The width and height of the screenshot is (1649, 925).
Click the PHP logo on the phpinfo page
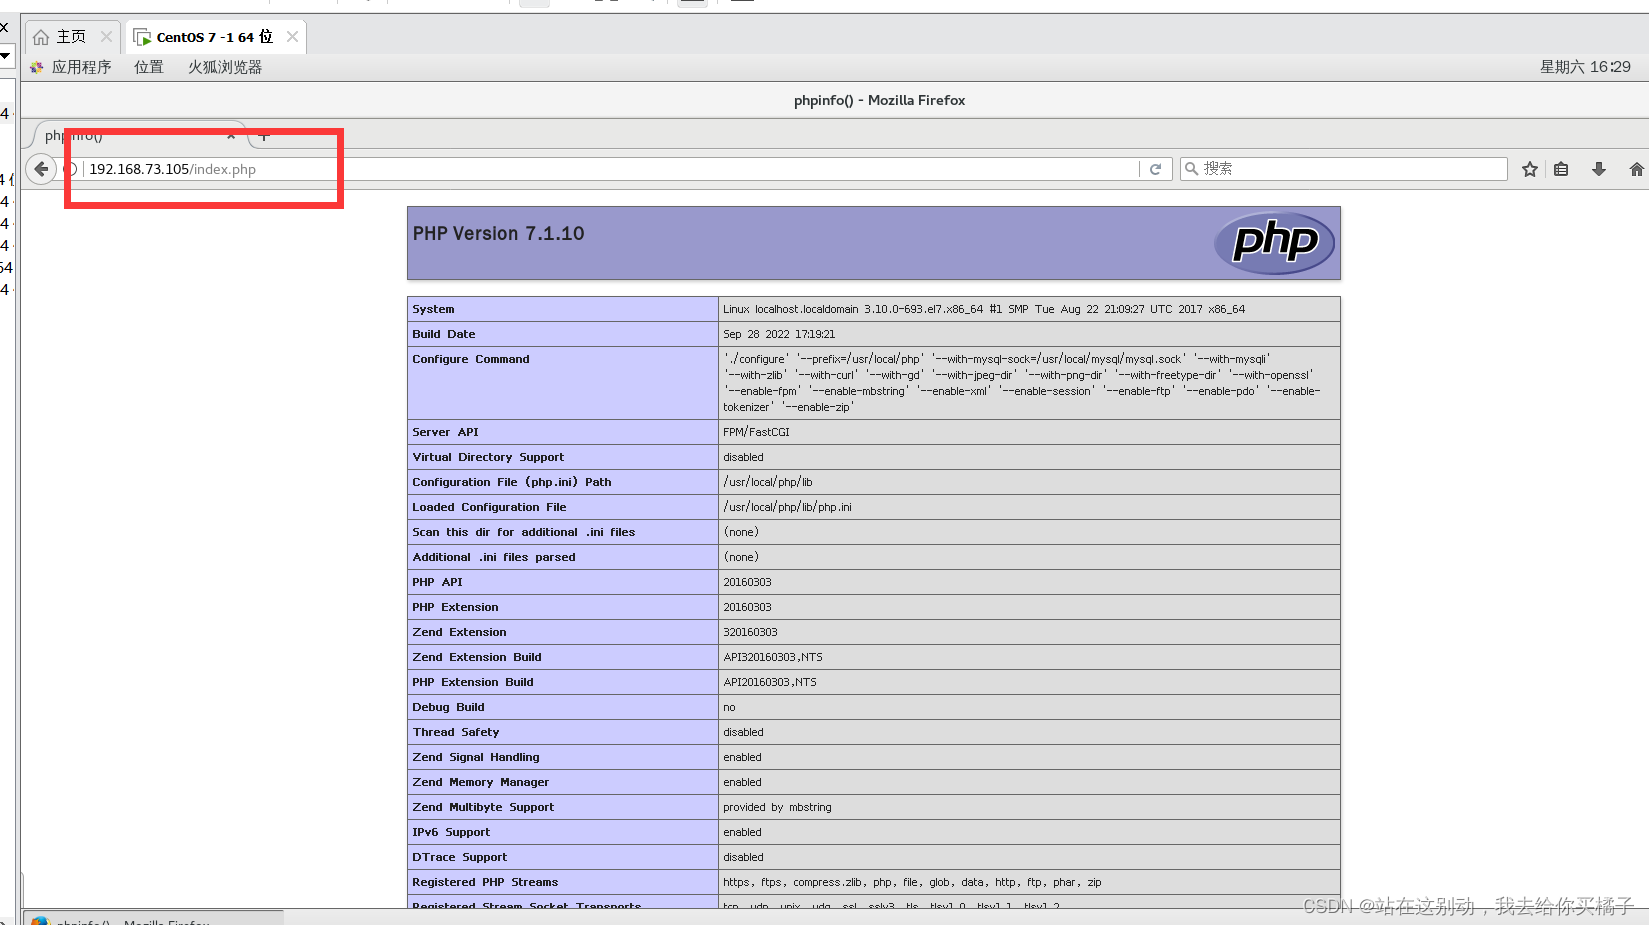pyautogui.click(x=1274, y=242)
